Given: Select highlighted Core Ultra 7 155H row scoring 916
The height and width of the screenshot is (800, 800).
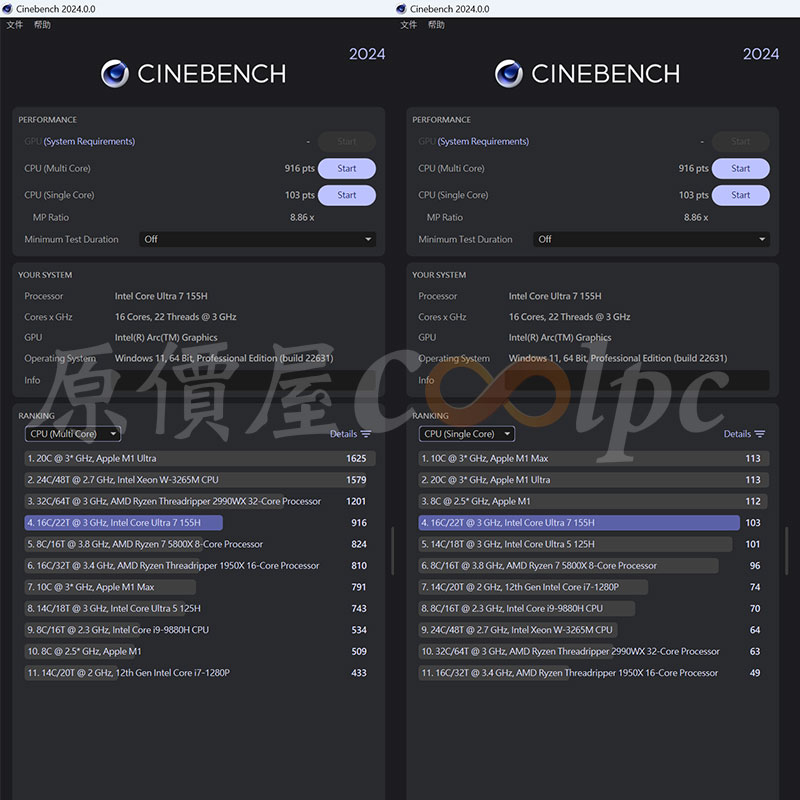Looking at the screenshot, I should pyautogui.click(x=200, y=522).
